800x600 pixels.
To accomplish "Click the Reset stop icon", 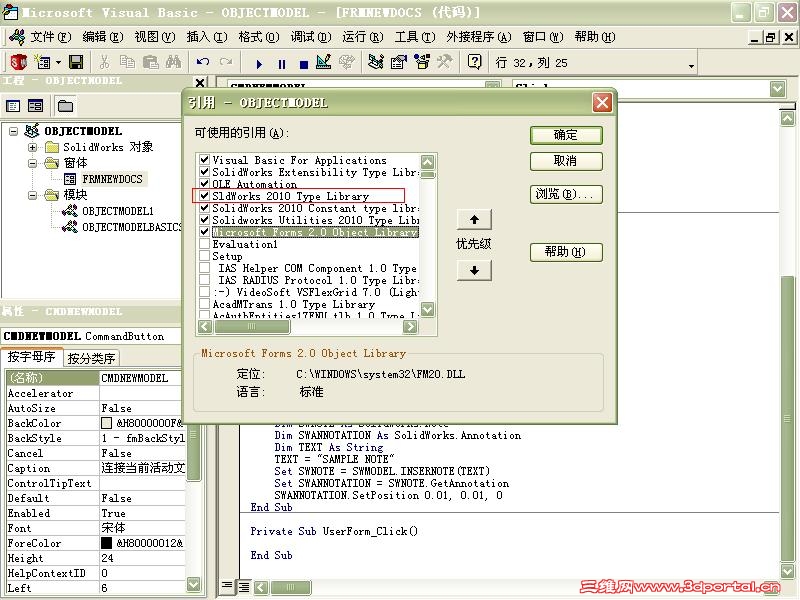I will click(x=304, y=64).
